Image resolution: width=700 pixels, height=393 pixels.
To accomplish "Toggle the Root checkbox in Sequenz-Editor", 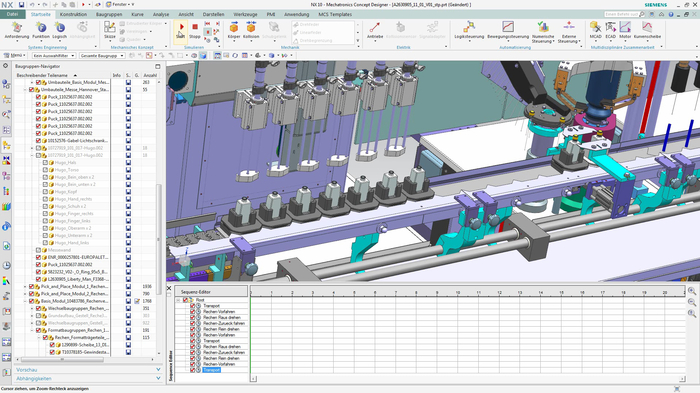I will (x=185, y=300).
